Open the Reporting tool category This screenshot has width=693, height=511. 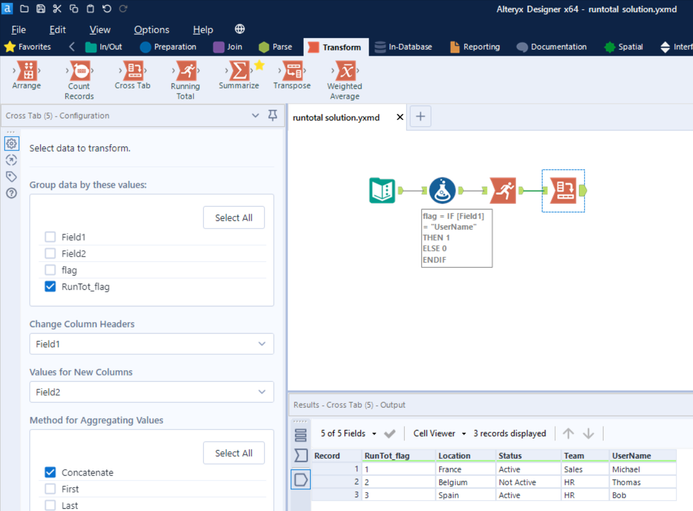tap(475, 47)
